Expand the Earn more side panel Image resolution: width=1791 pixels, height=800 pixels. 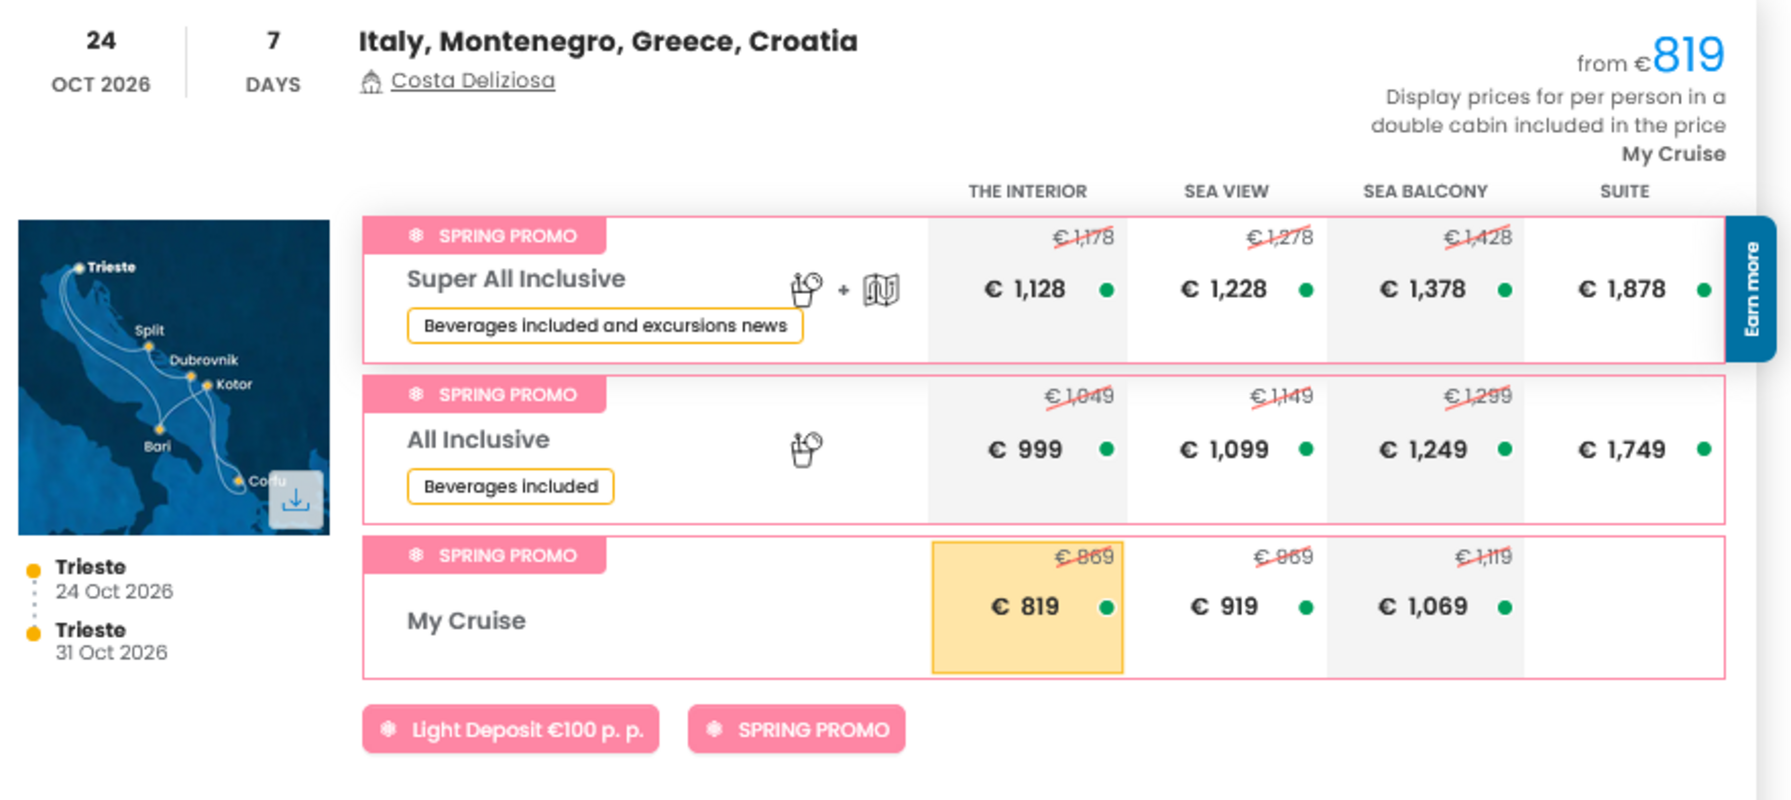(x=1751, y=288)
